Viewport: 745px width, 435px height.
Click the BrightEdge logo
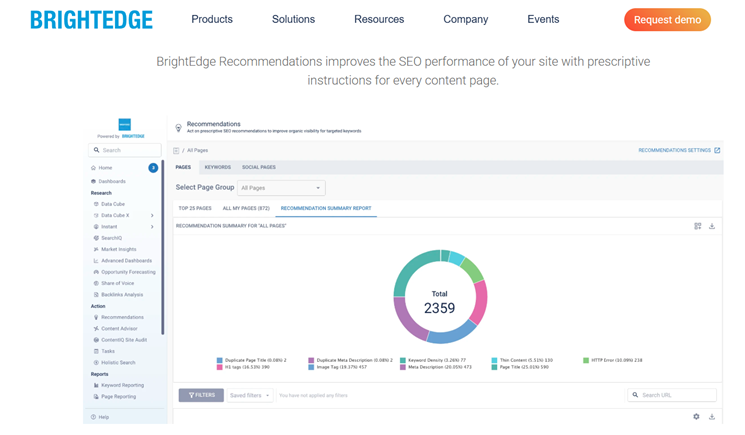click(91, 20)
